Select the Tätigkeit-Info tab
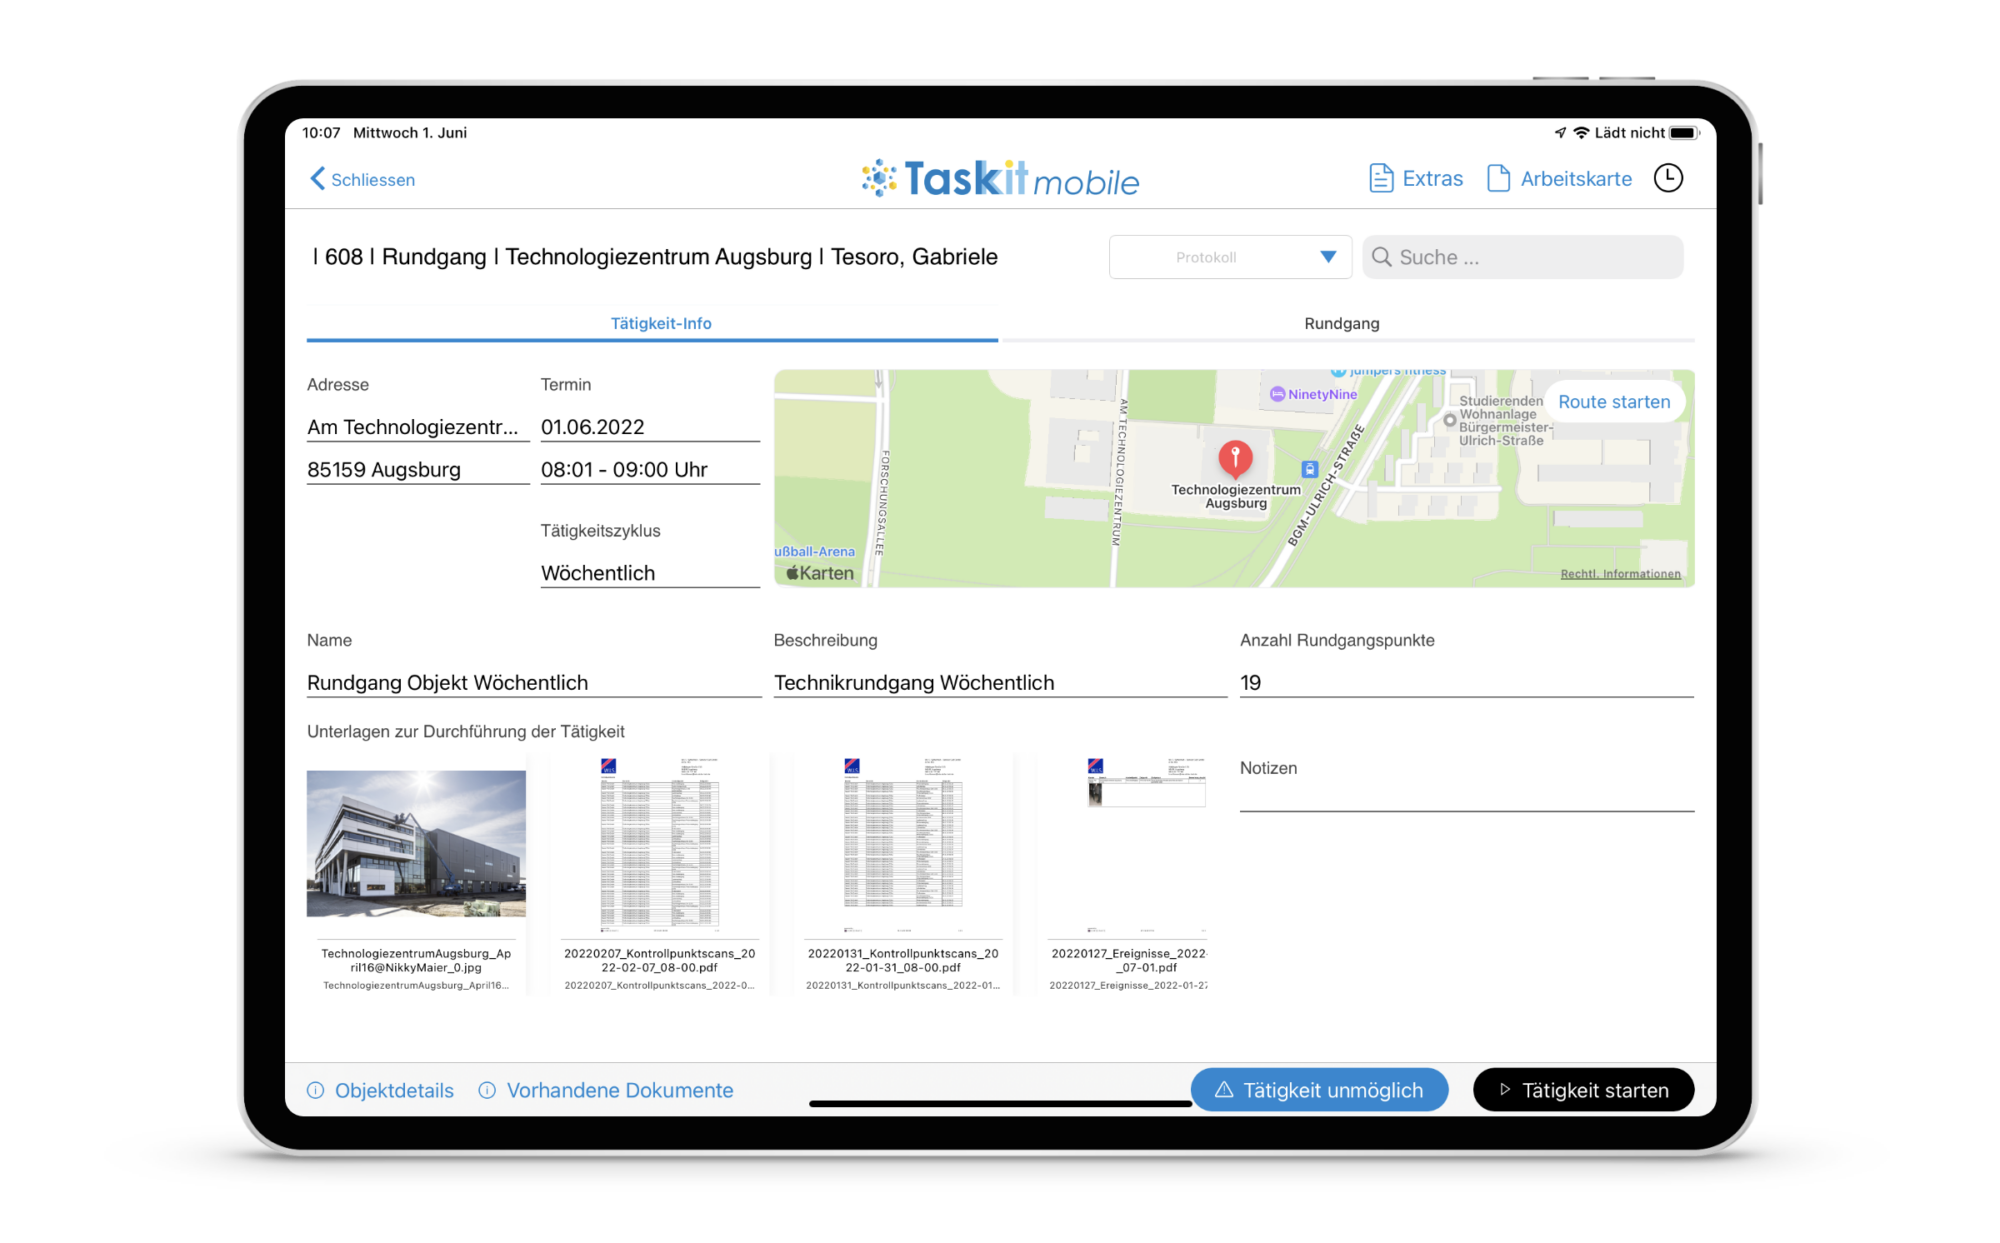2000x1243 pixels. tap(661, 323)
